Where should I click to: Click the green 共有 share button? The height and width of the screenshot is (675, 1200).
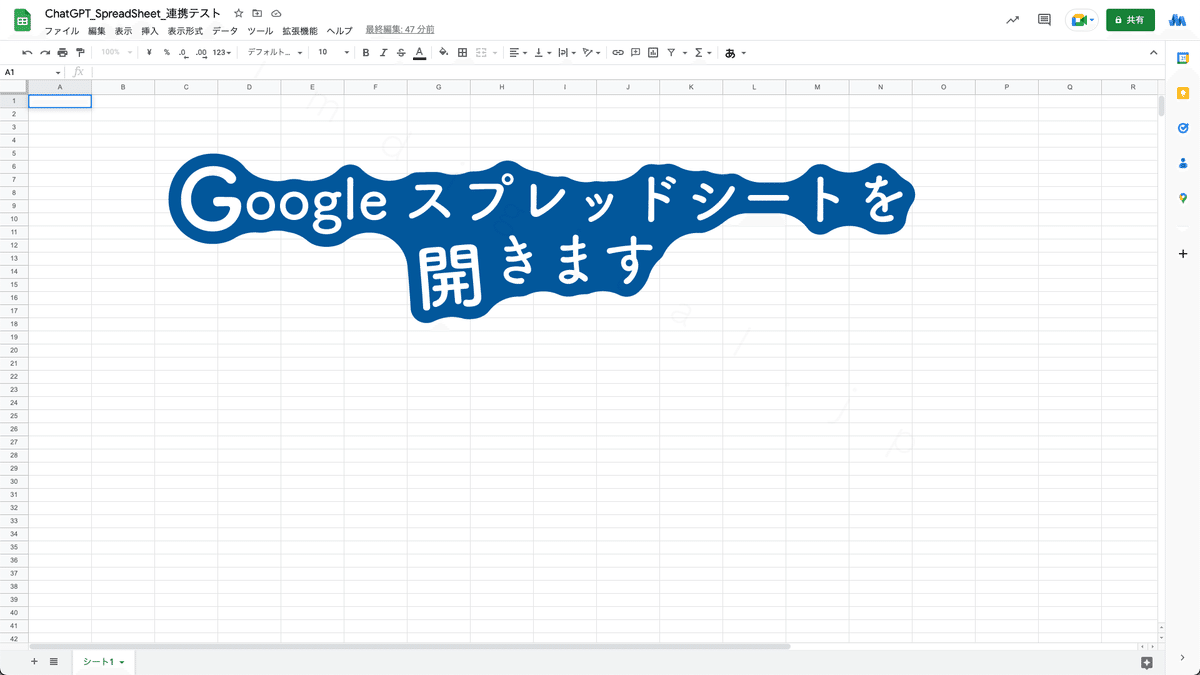point(1130,20)
